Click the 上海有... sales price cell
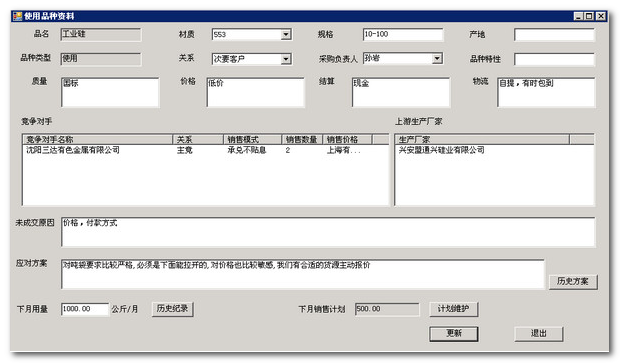This screenshot has width=620, height=363. (x=343, y=150)
